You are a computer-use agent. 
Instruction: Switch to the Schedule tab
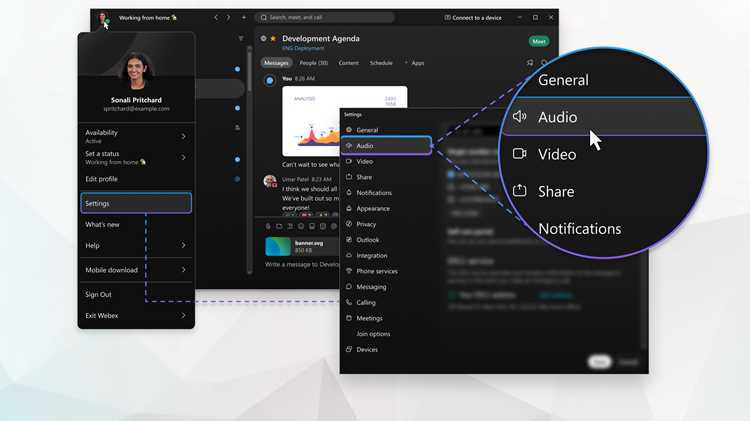tap(381, 63)
